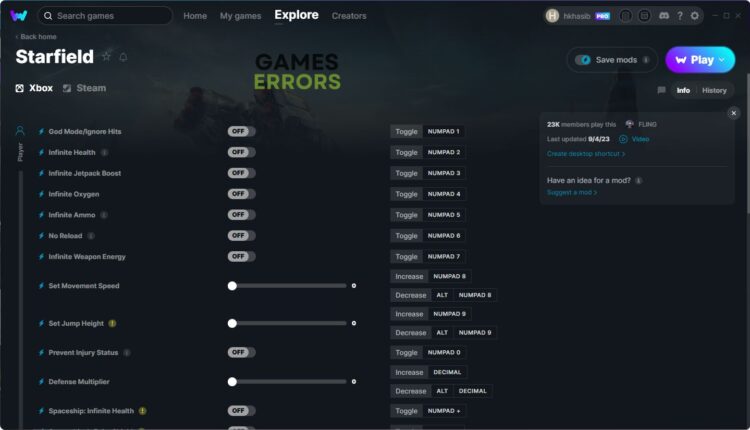Favorite Starfield with the star icon
The image size is (750, 430).
(106, 56)
